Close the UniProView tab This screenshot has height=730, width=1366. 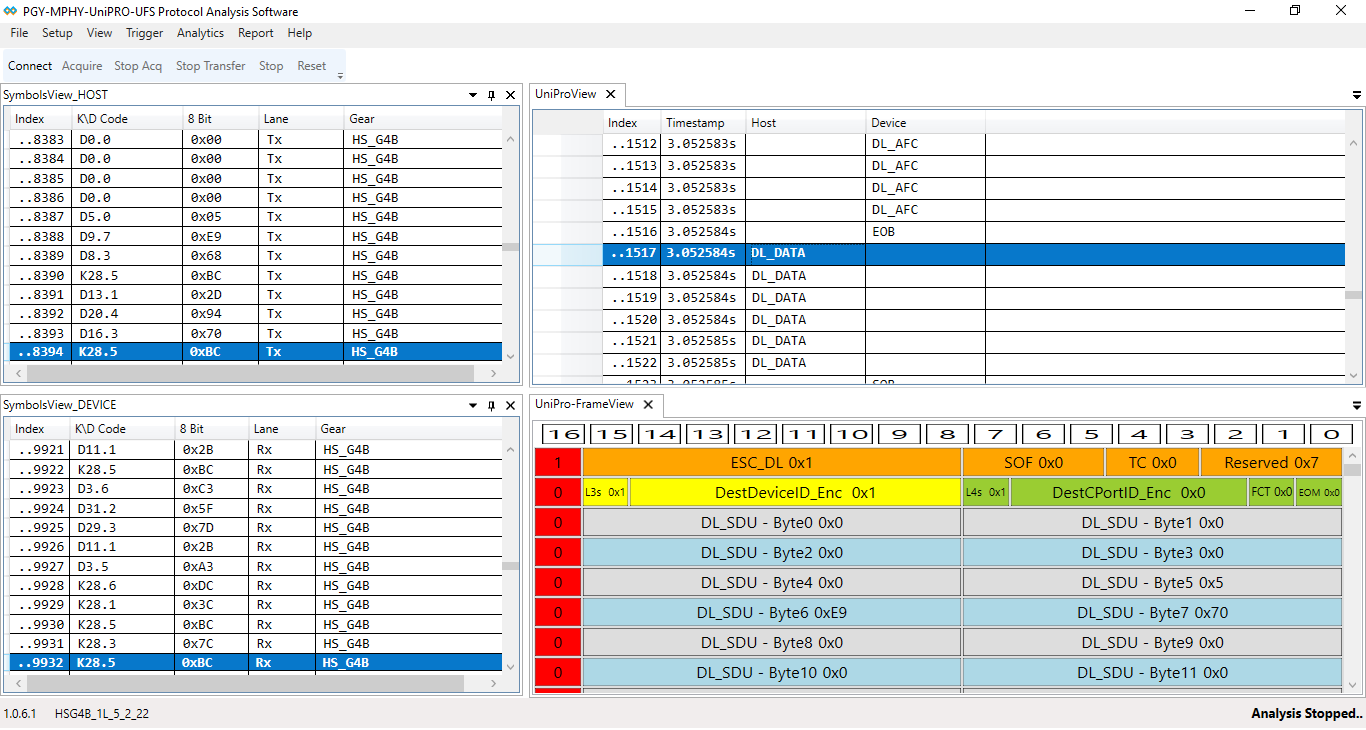coord(610,94)
